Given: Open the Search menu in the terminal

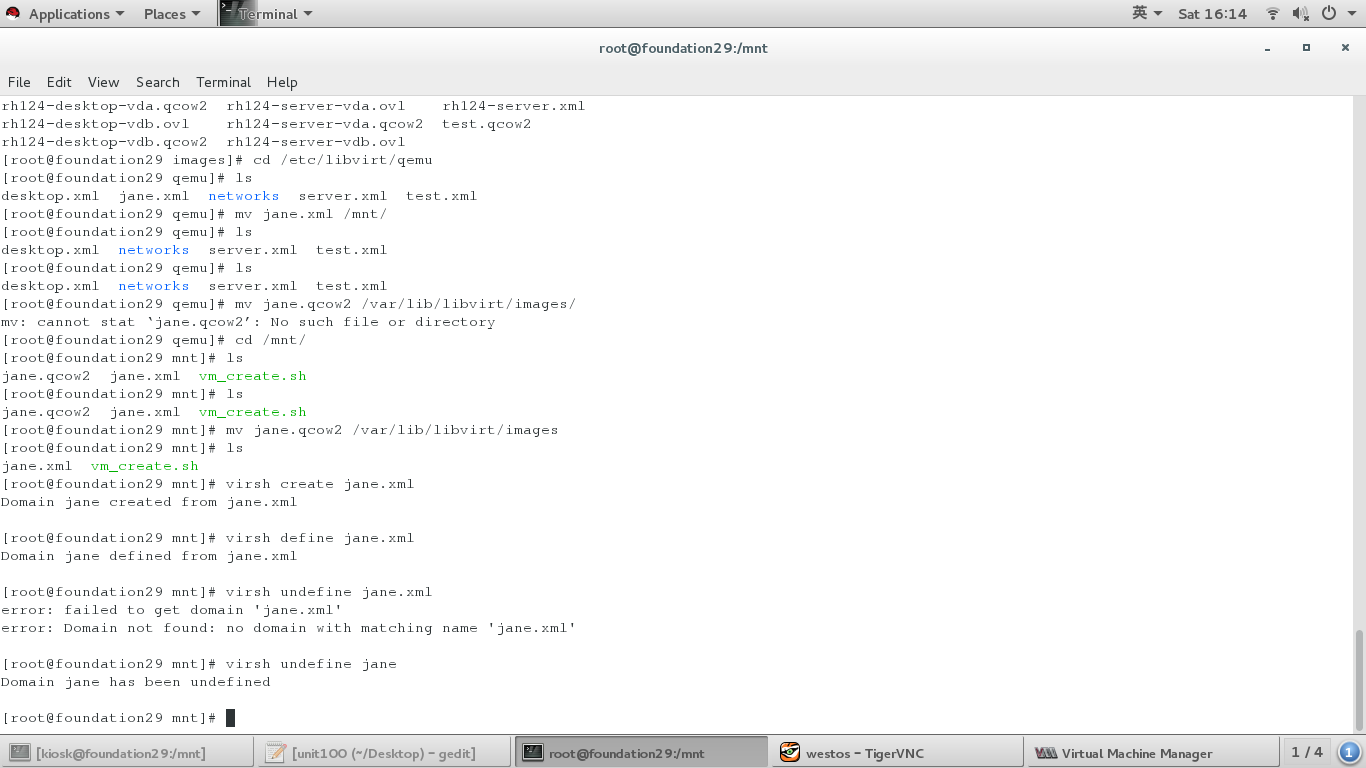Looking at the screenshot, I should click(158, 82).
